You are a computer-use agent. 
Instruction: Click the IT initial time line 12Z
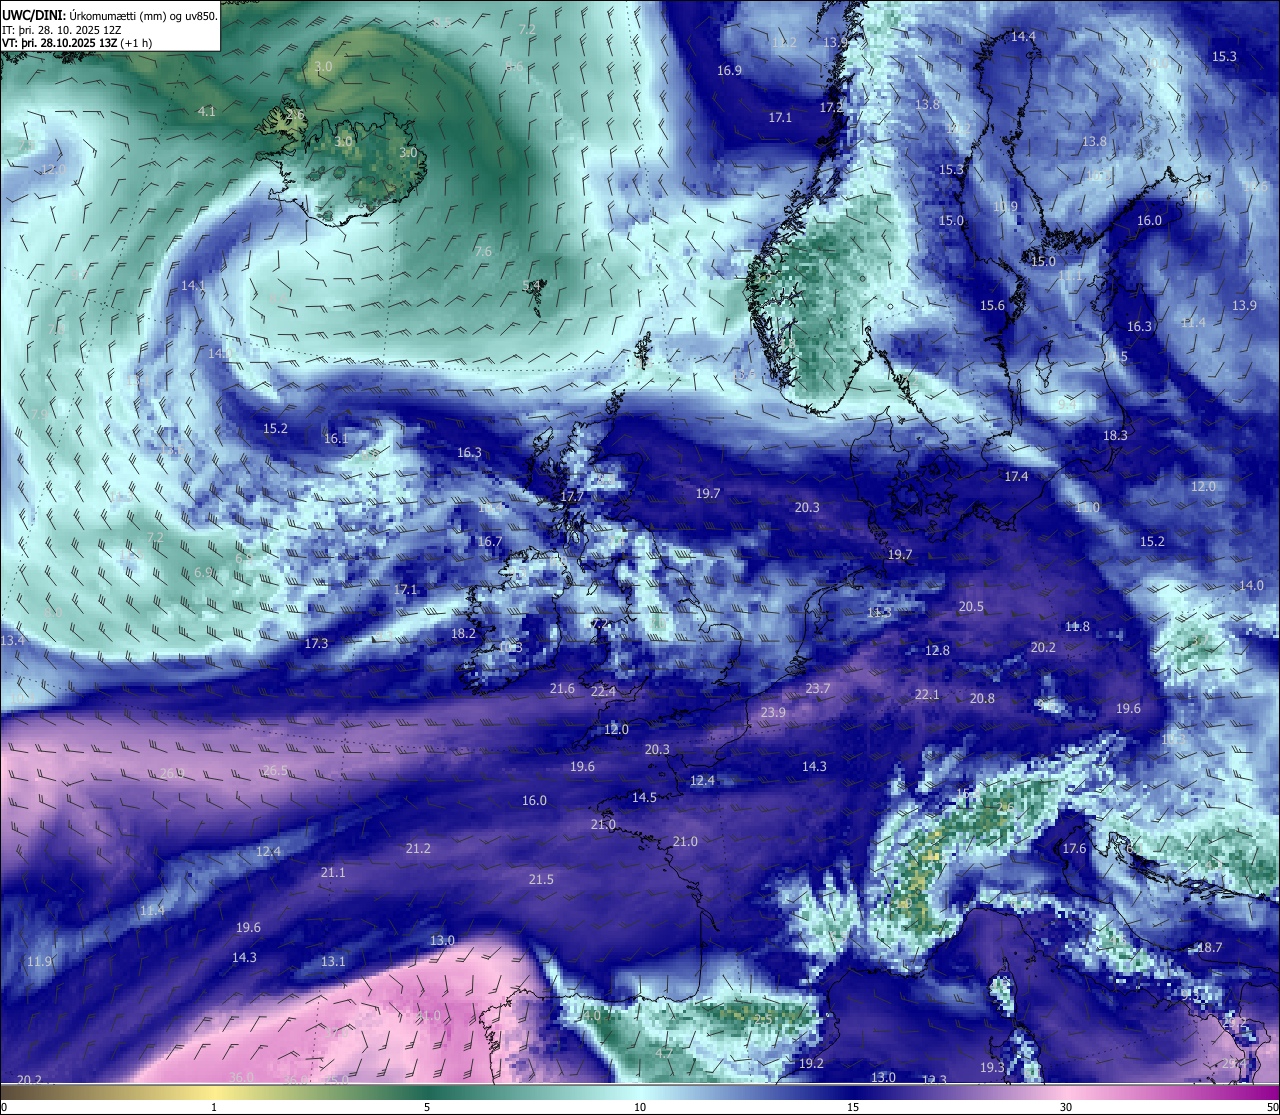(x=63, y=29)
